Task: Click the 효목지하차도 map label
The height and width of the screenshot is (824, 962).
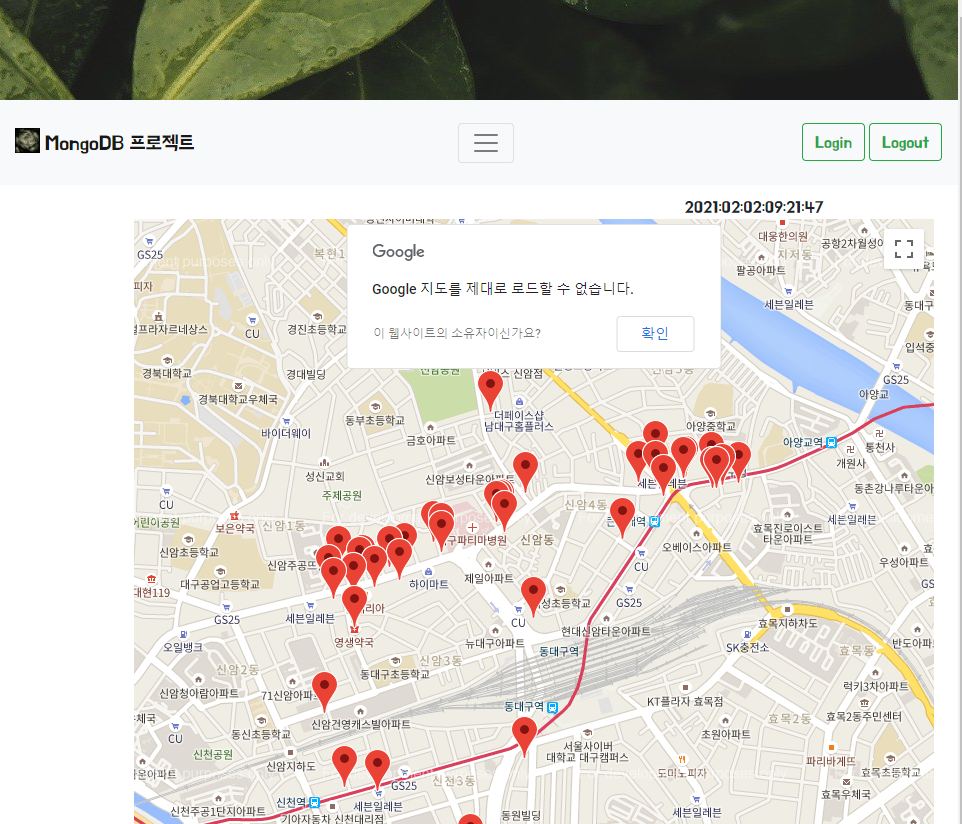Action: [788, 623]
